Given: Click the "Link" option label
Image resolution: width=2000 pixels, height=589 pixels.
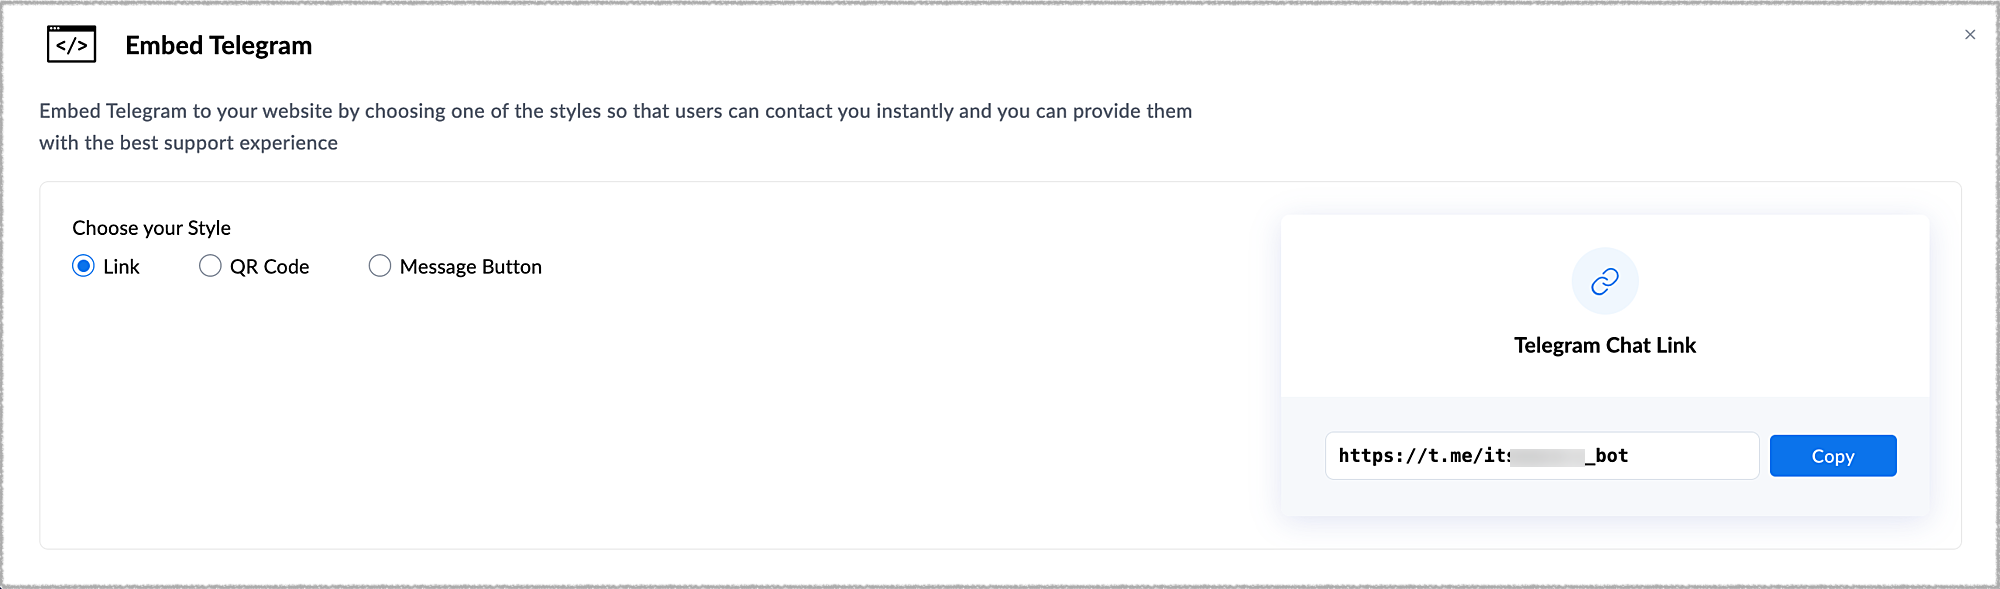Looking at the screenshot, I should [121, 267].
